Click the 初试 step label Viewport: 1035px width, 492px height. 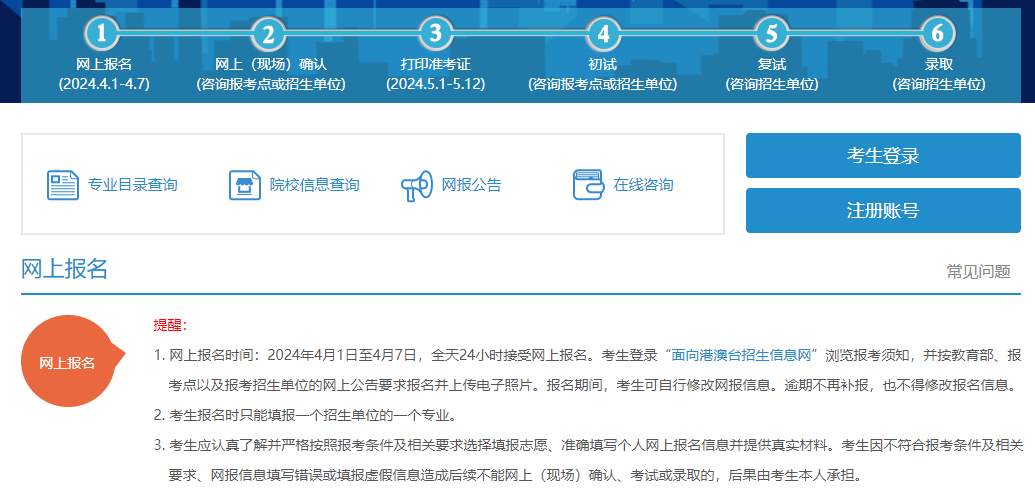coord(602,65)
